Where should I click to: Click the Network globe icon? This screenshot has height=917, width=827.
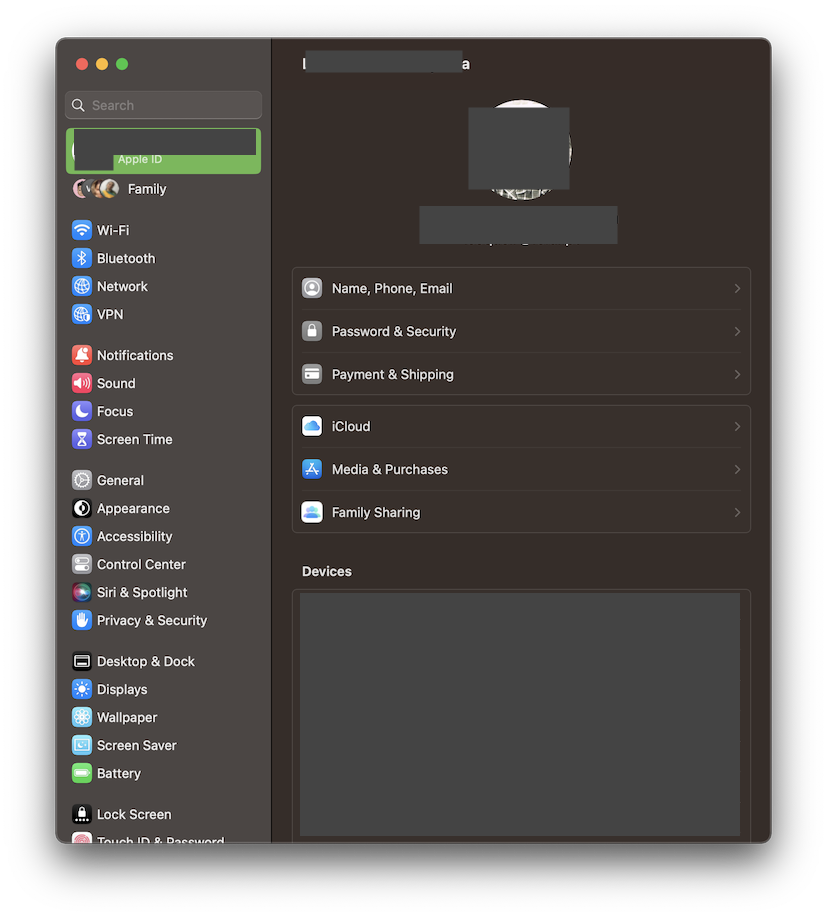pyautogui.click(x=82, y=286)
